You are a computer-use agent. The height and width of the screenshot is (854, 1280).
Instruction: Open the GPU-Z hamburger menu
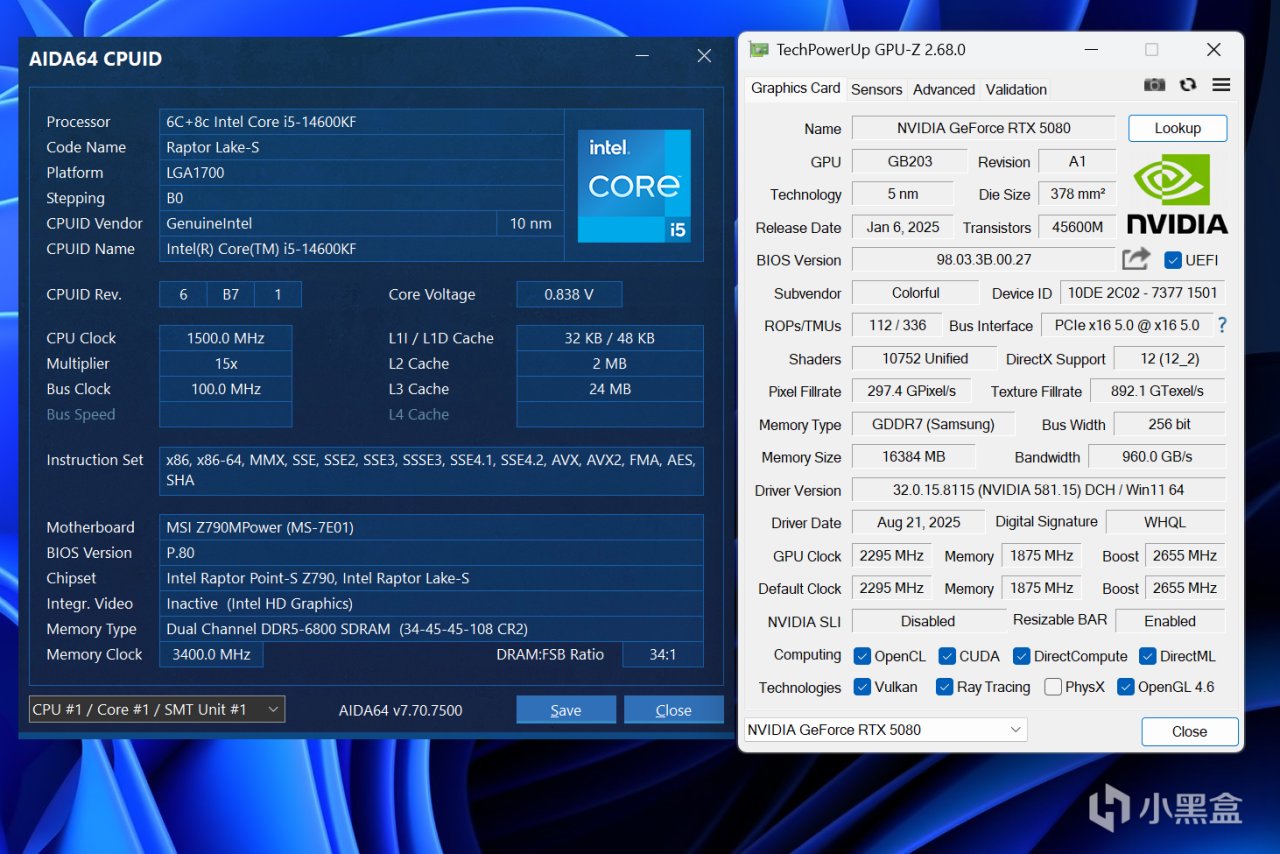pyautogui.click(x=1221, y=86)
